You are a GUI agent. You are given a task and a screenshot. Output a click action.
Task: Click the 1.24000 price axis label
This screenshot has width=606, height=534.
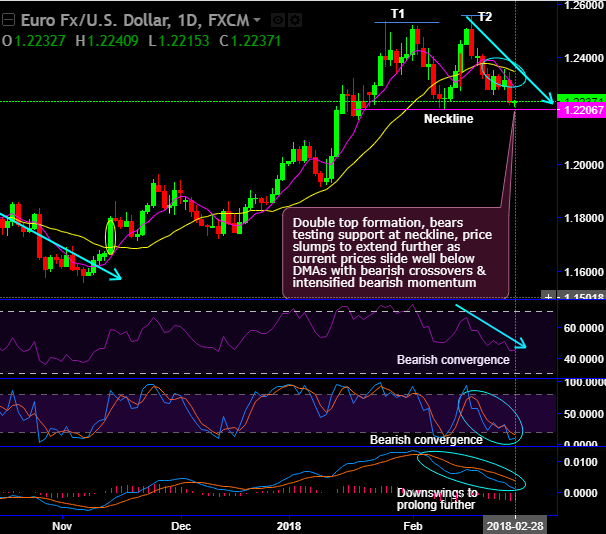pos(584,58)
